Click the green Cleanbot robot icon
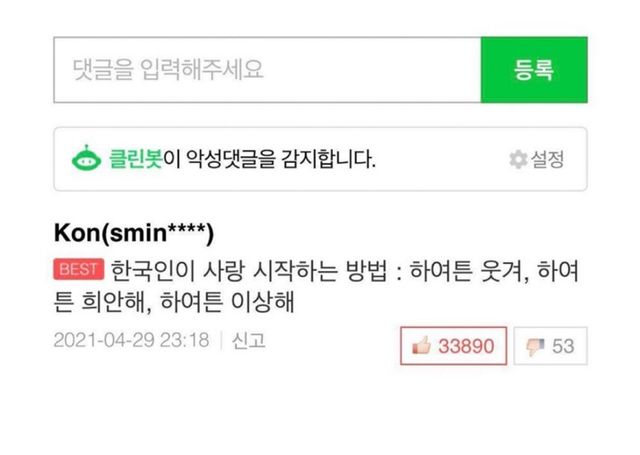This screenshot has height=455, width=640. pos(86,158)
